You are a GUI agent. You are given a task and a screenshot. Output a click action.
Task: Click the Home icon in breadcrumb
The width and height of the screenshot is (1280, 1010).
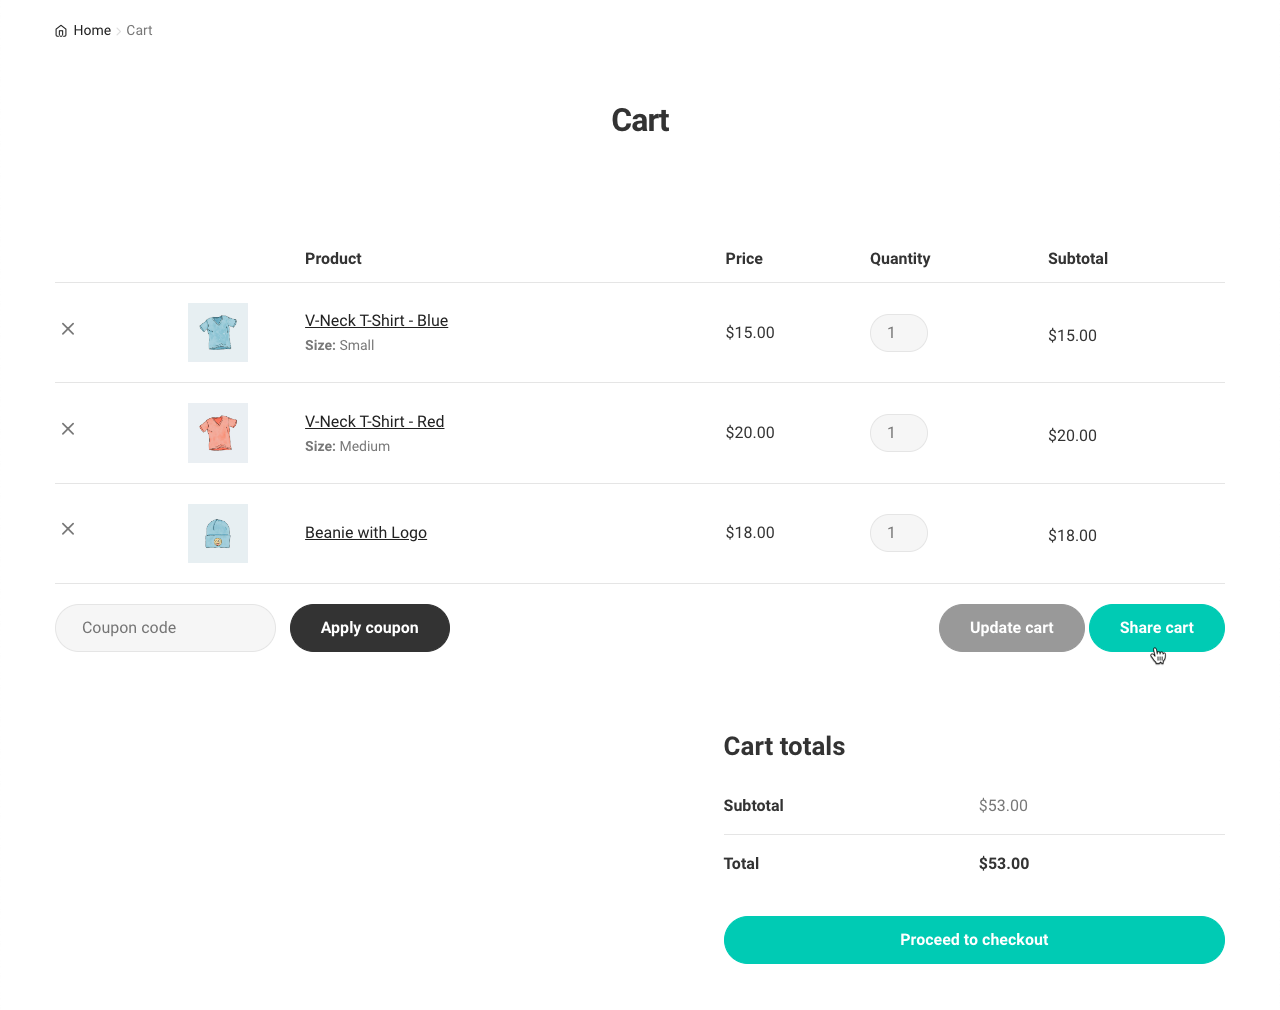click(x=61, y=31)
